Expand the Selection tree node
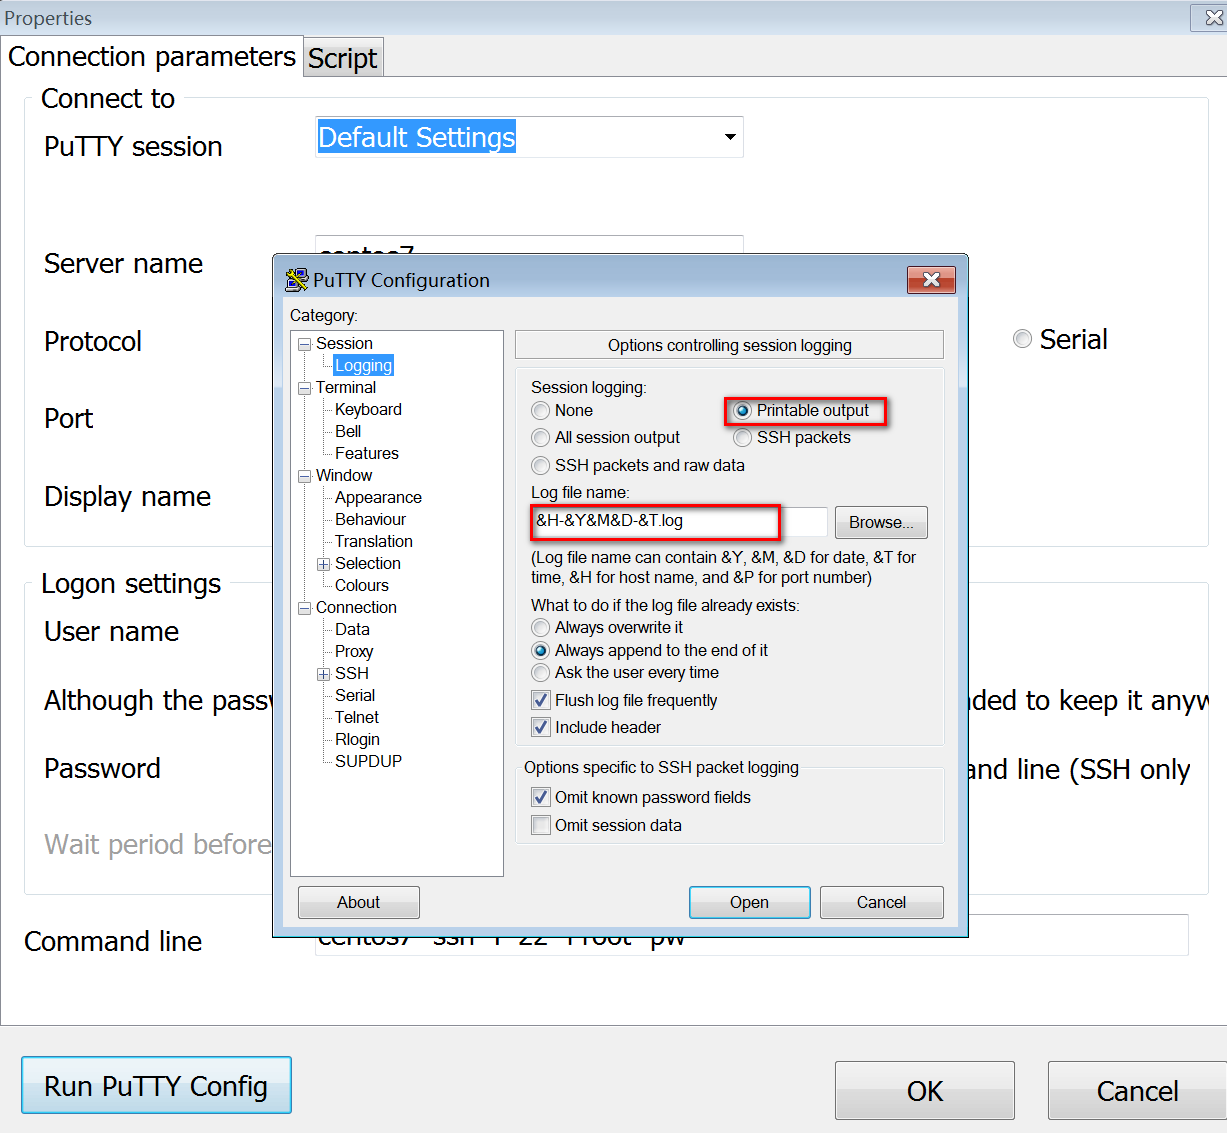Image resolution: width=1227 pixels, height=1133 pixels. click(x=323, y=564)
